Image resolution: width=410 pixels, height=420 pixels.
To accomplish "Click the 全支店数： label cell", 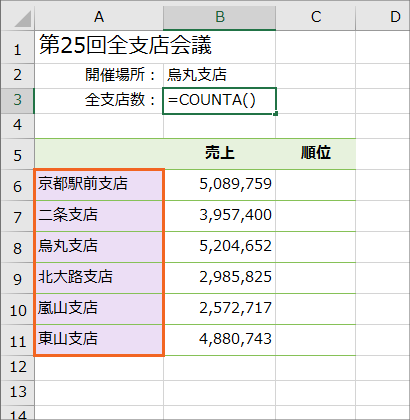I will pos(99,101).
